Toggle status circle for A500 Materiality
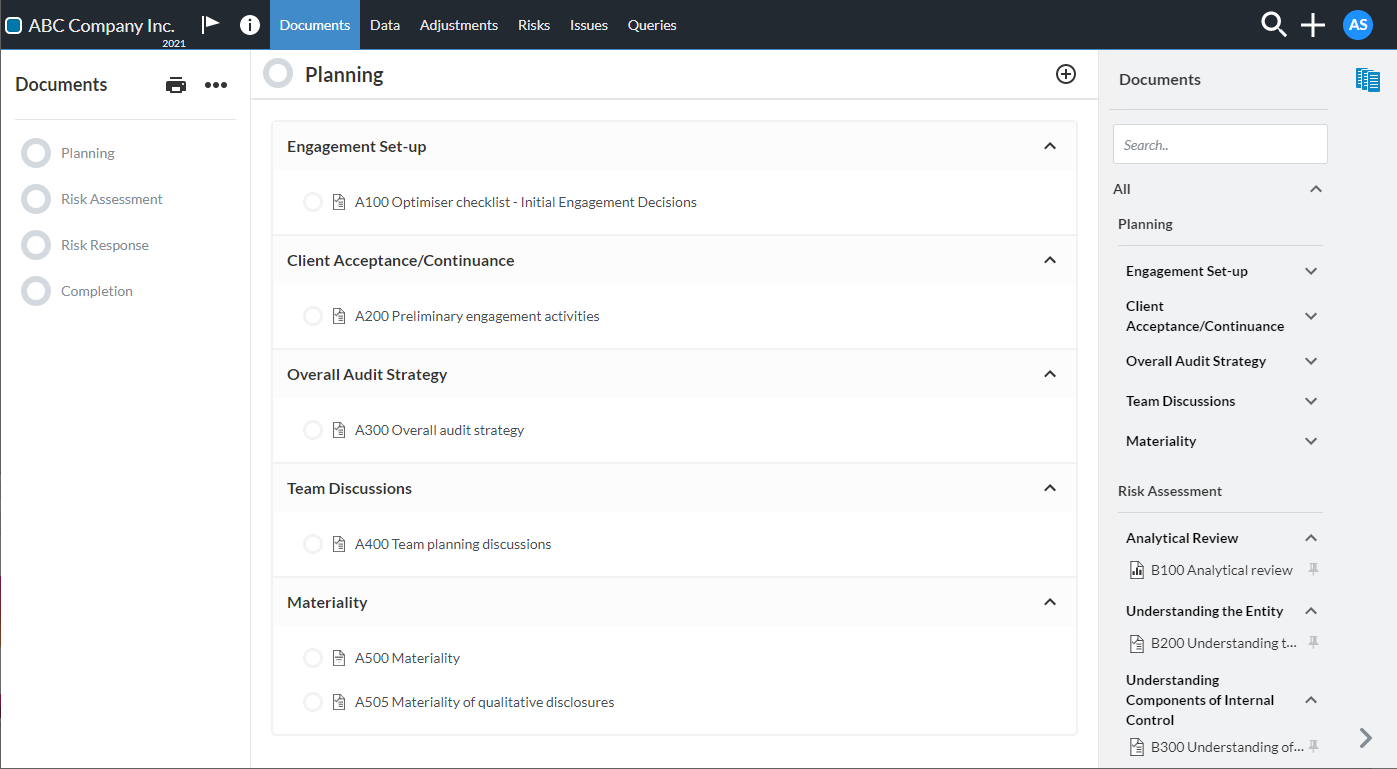This screenshot has height=769, width=1397. (313, 658)
